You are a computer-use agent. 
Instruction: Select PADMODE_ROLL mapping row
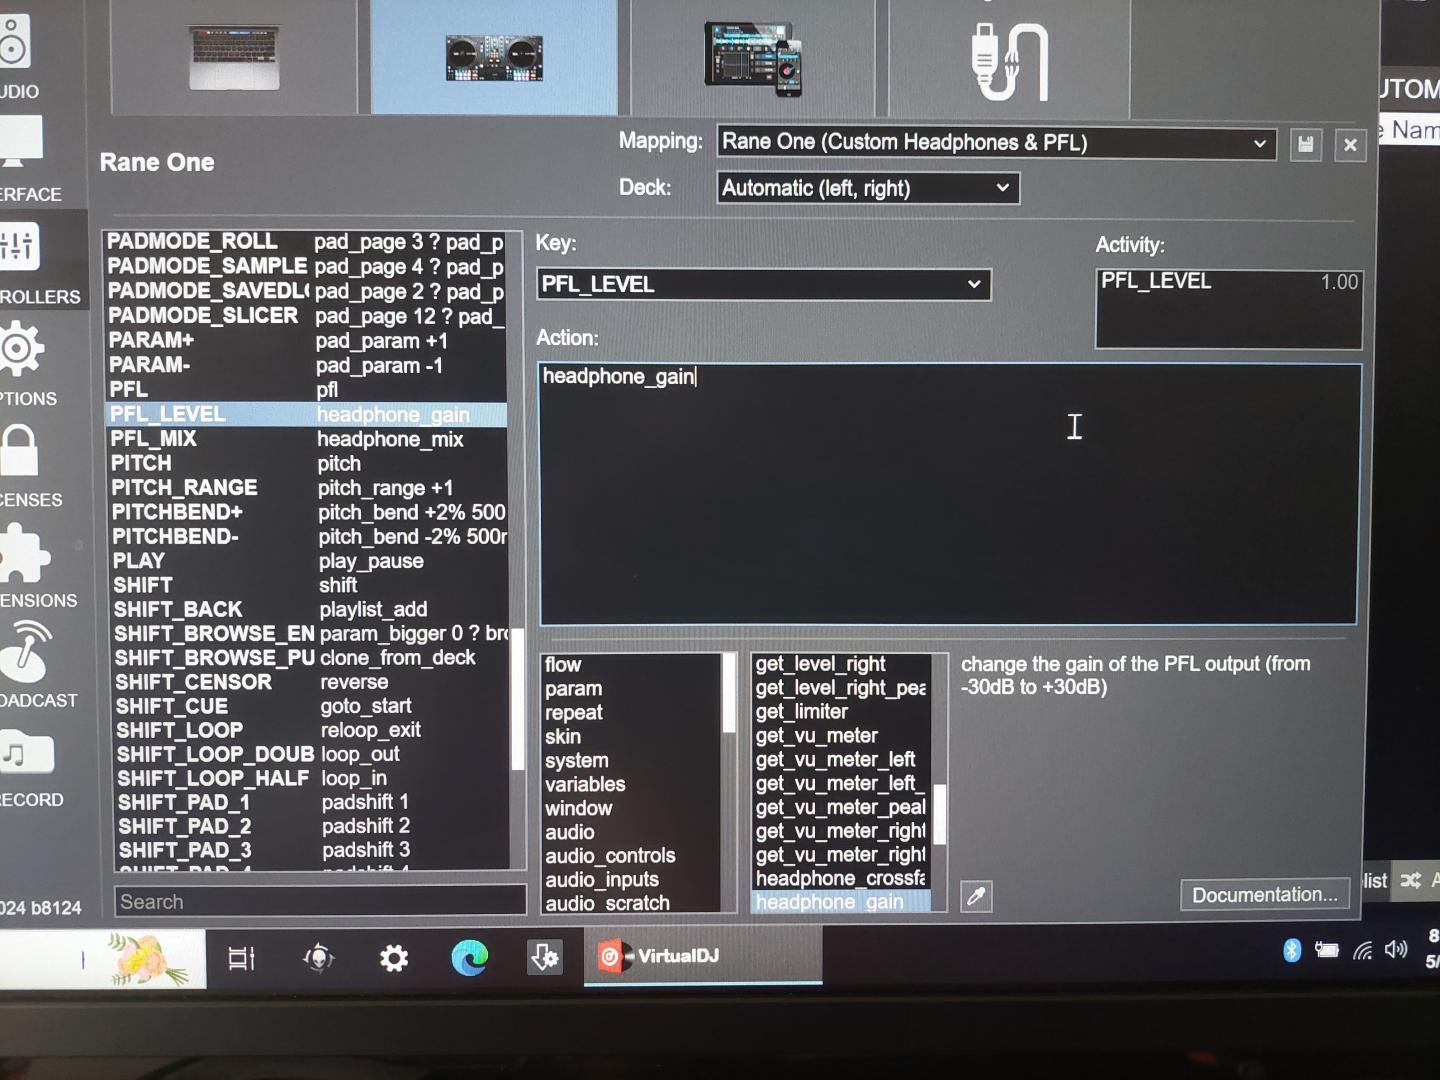tap(306, 242)
